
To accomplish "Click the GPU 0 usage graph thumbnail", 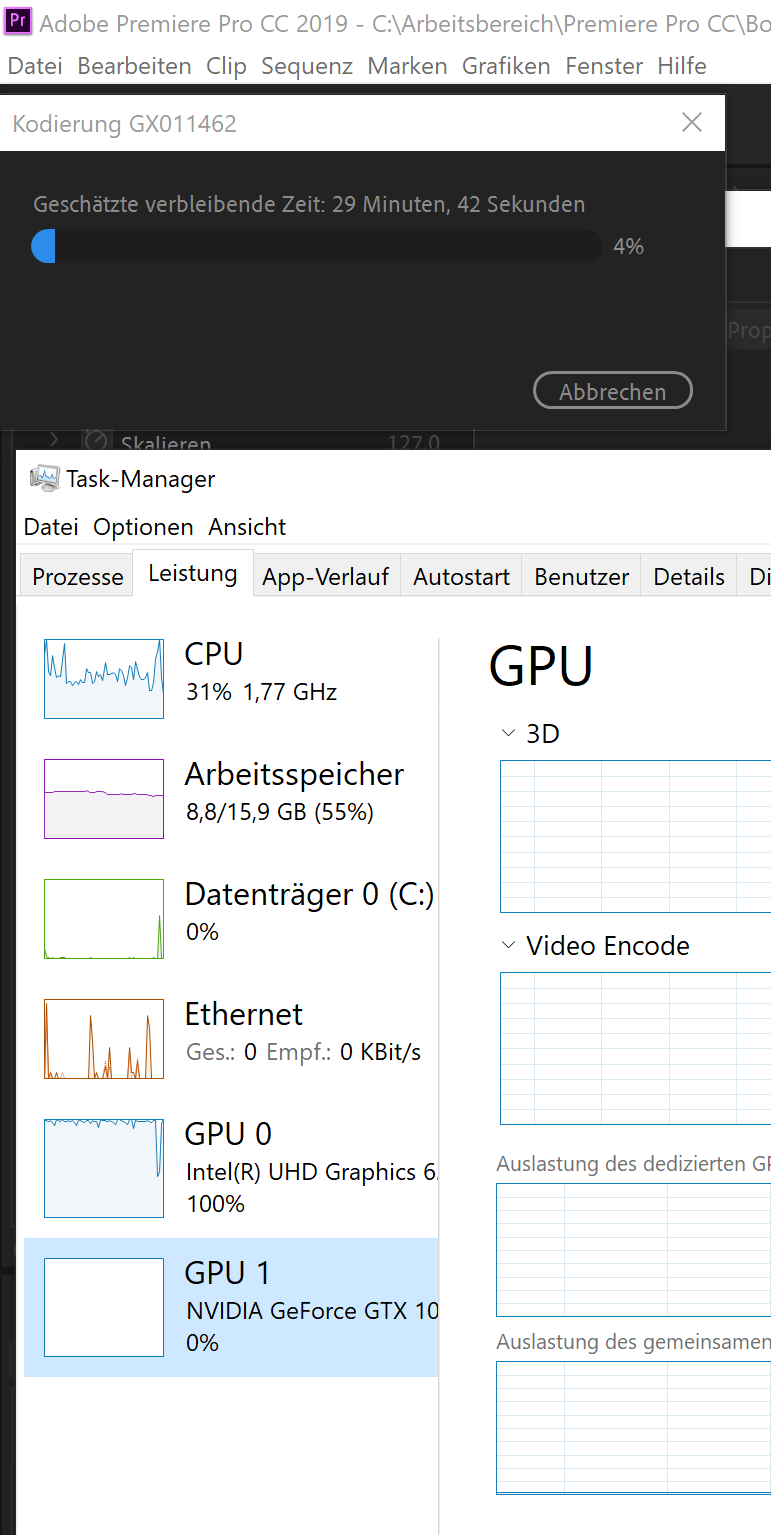I will click(x=104, y=1168).
